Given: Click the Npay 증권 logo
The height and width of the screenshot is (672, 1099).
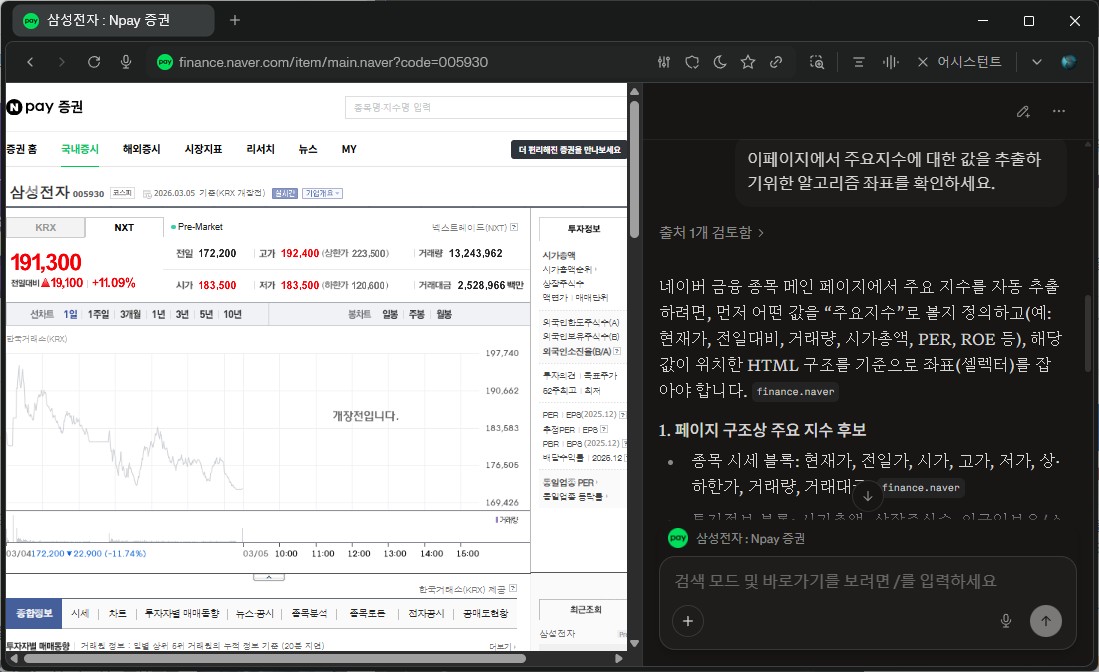Looking at the screenshot, I should click(44, 107).
